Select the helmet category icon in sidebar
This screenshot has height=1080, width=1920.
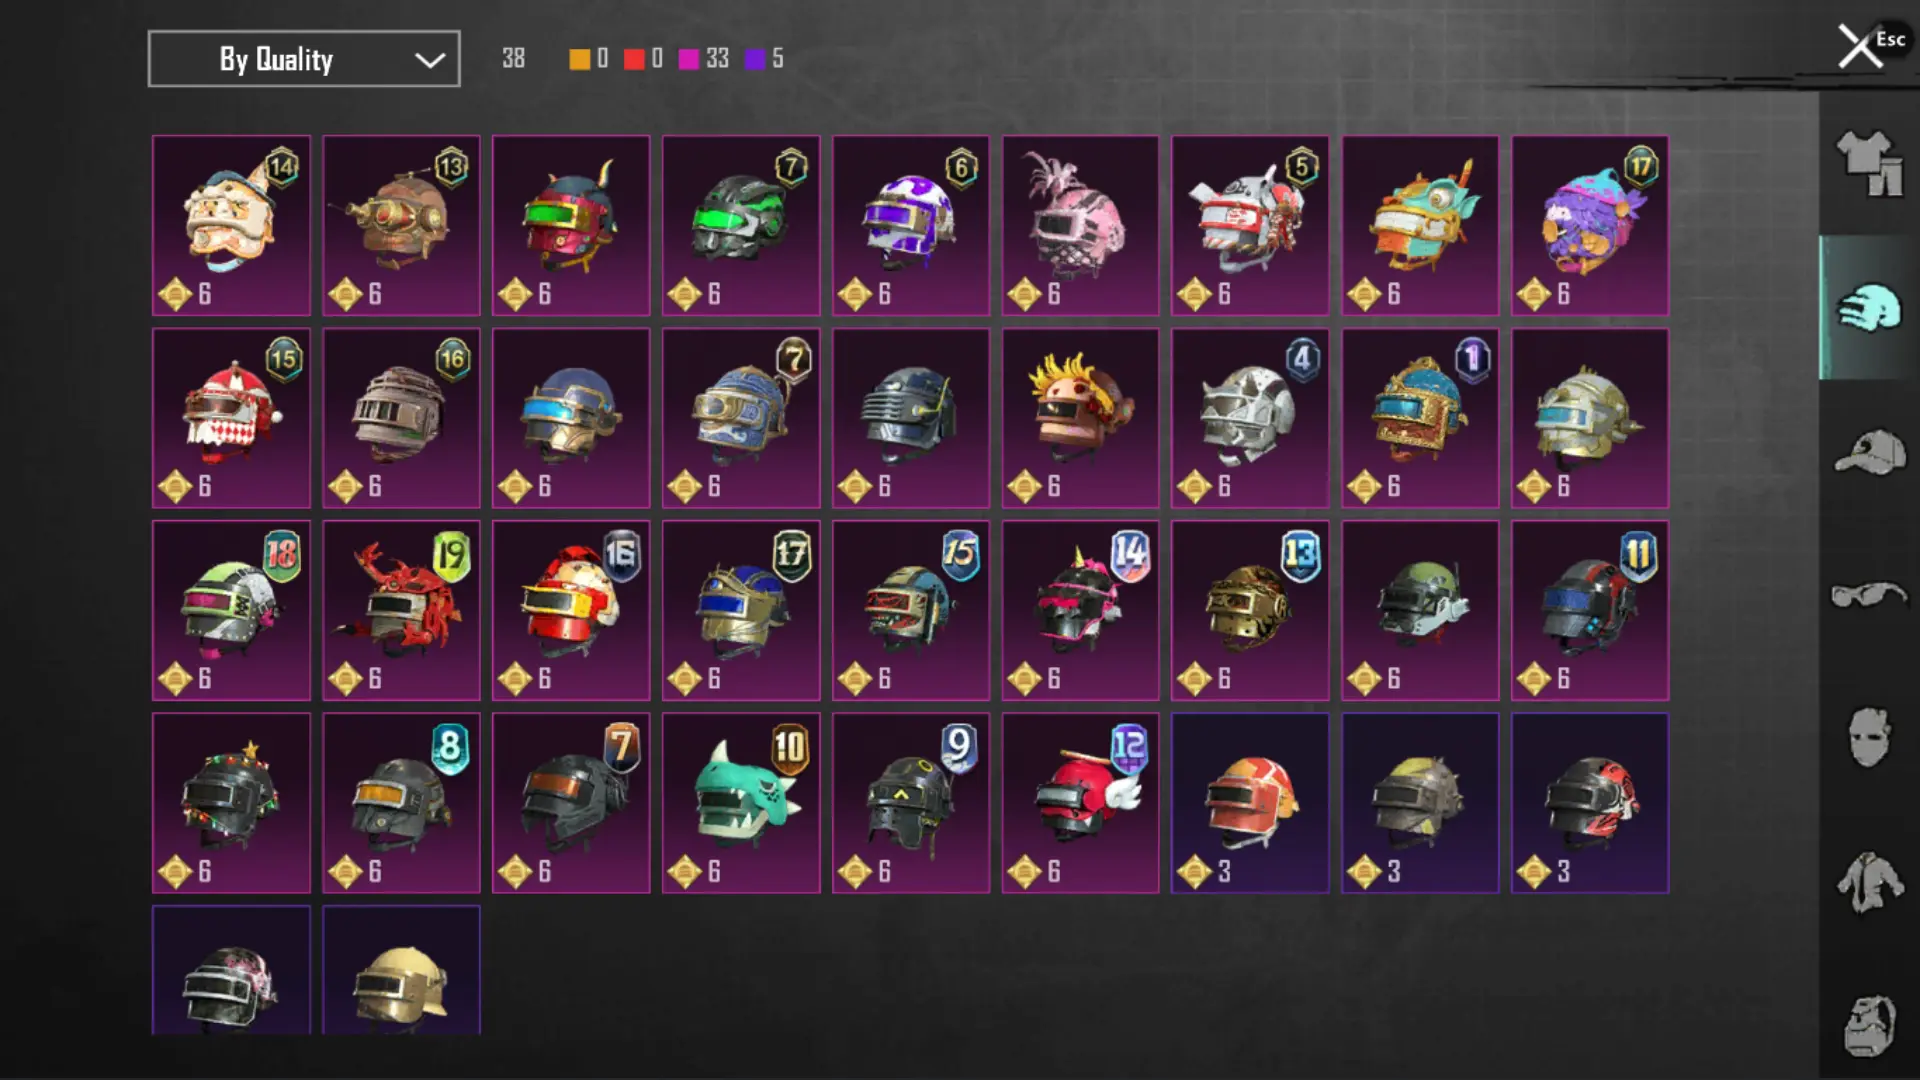[1868, 307]
